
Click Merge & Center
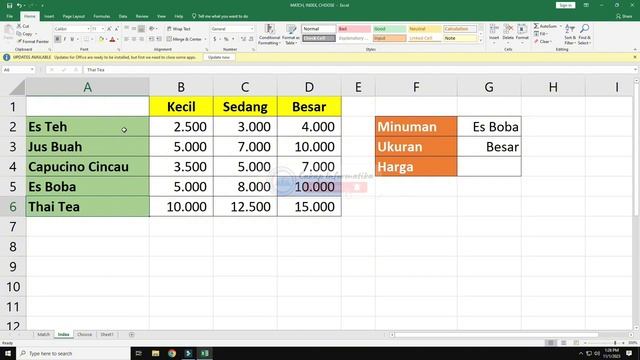184,39
